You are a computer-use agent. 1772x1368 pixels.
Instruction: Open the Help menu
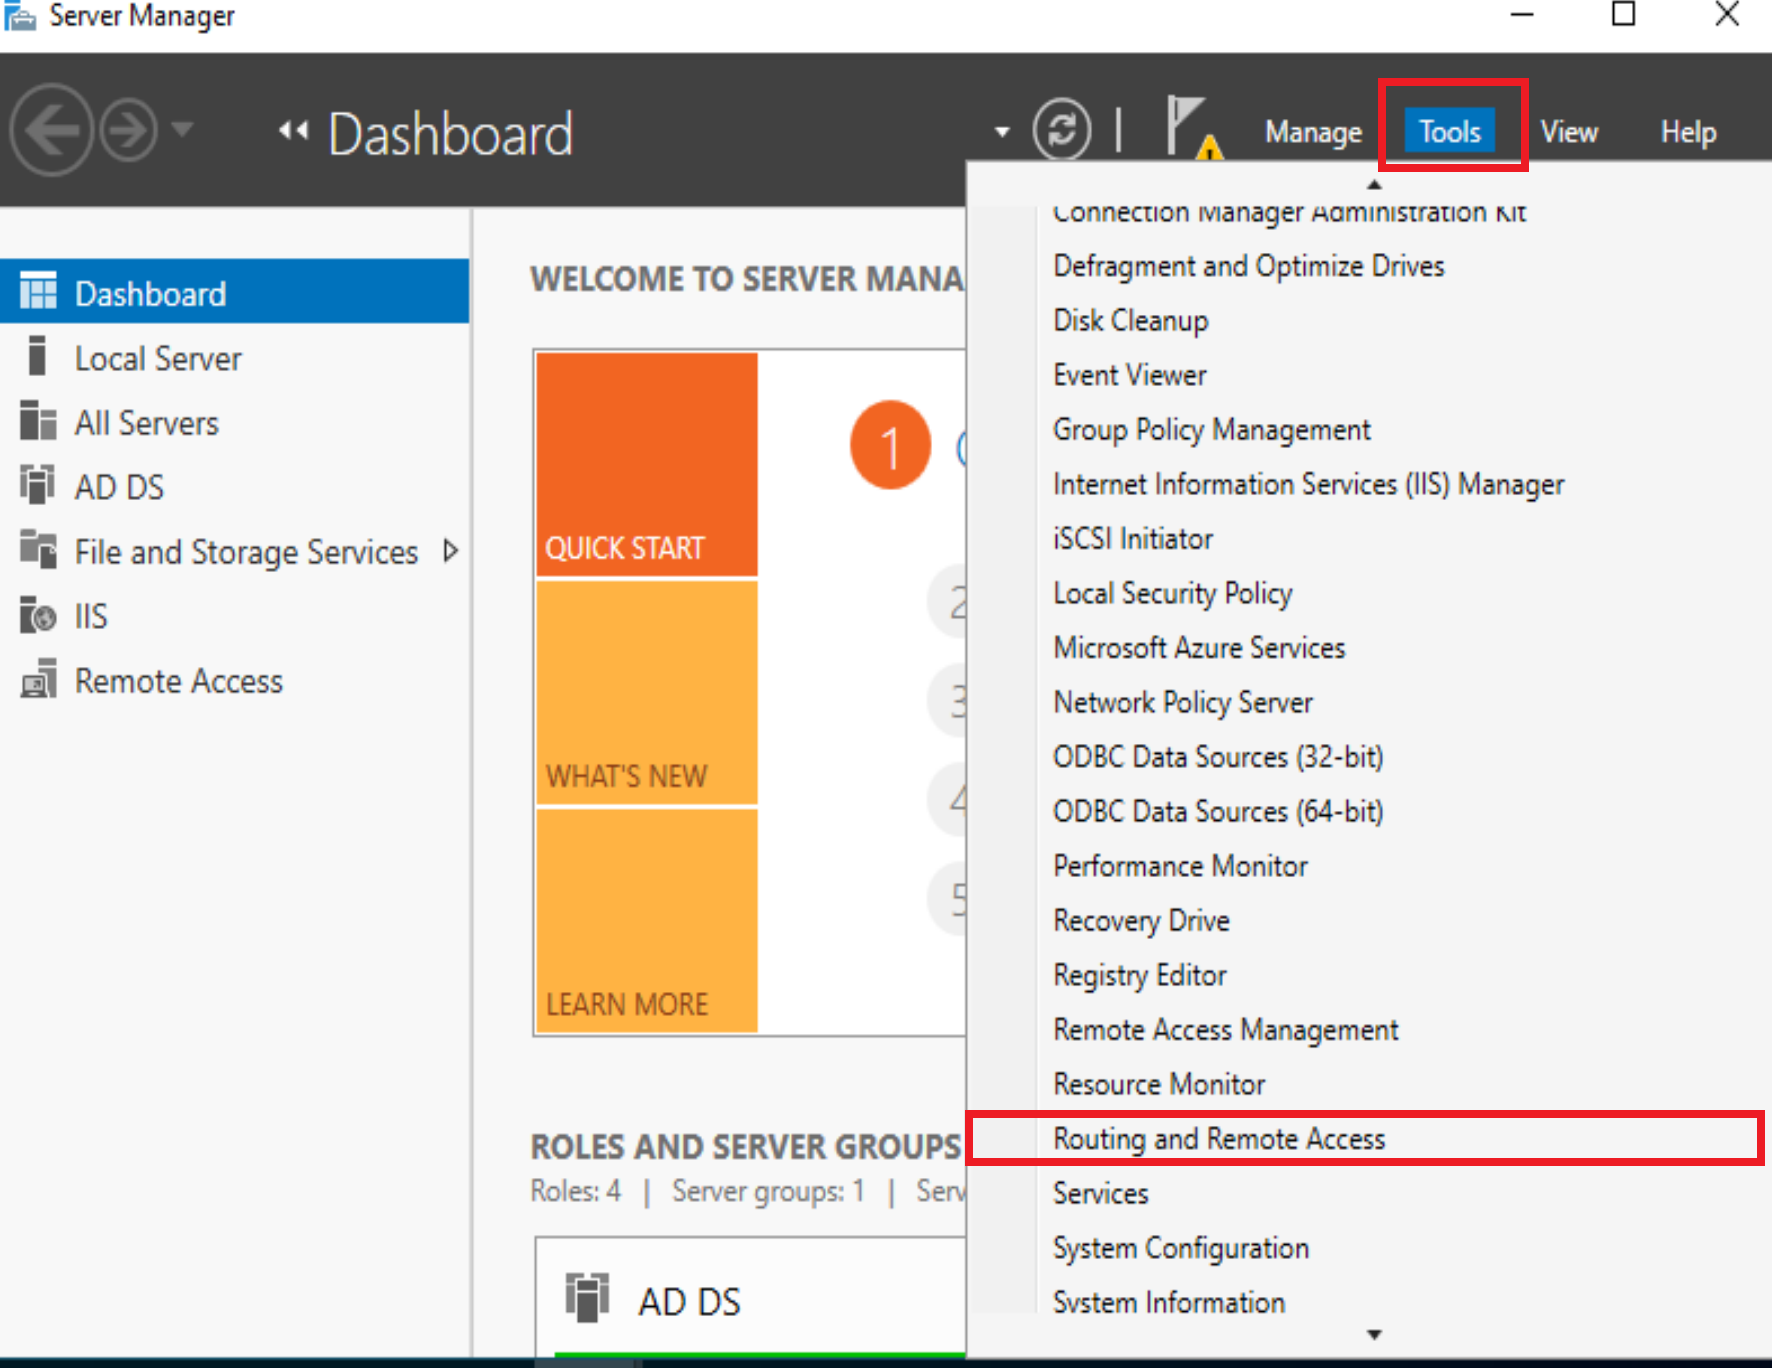pyautogui.click(x=1688, y=132)
